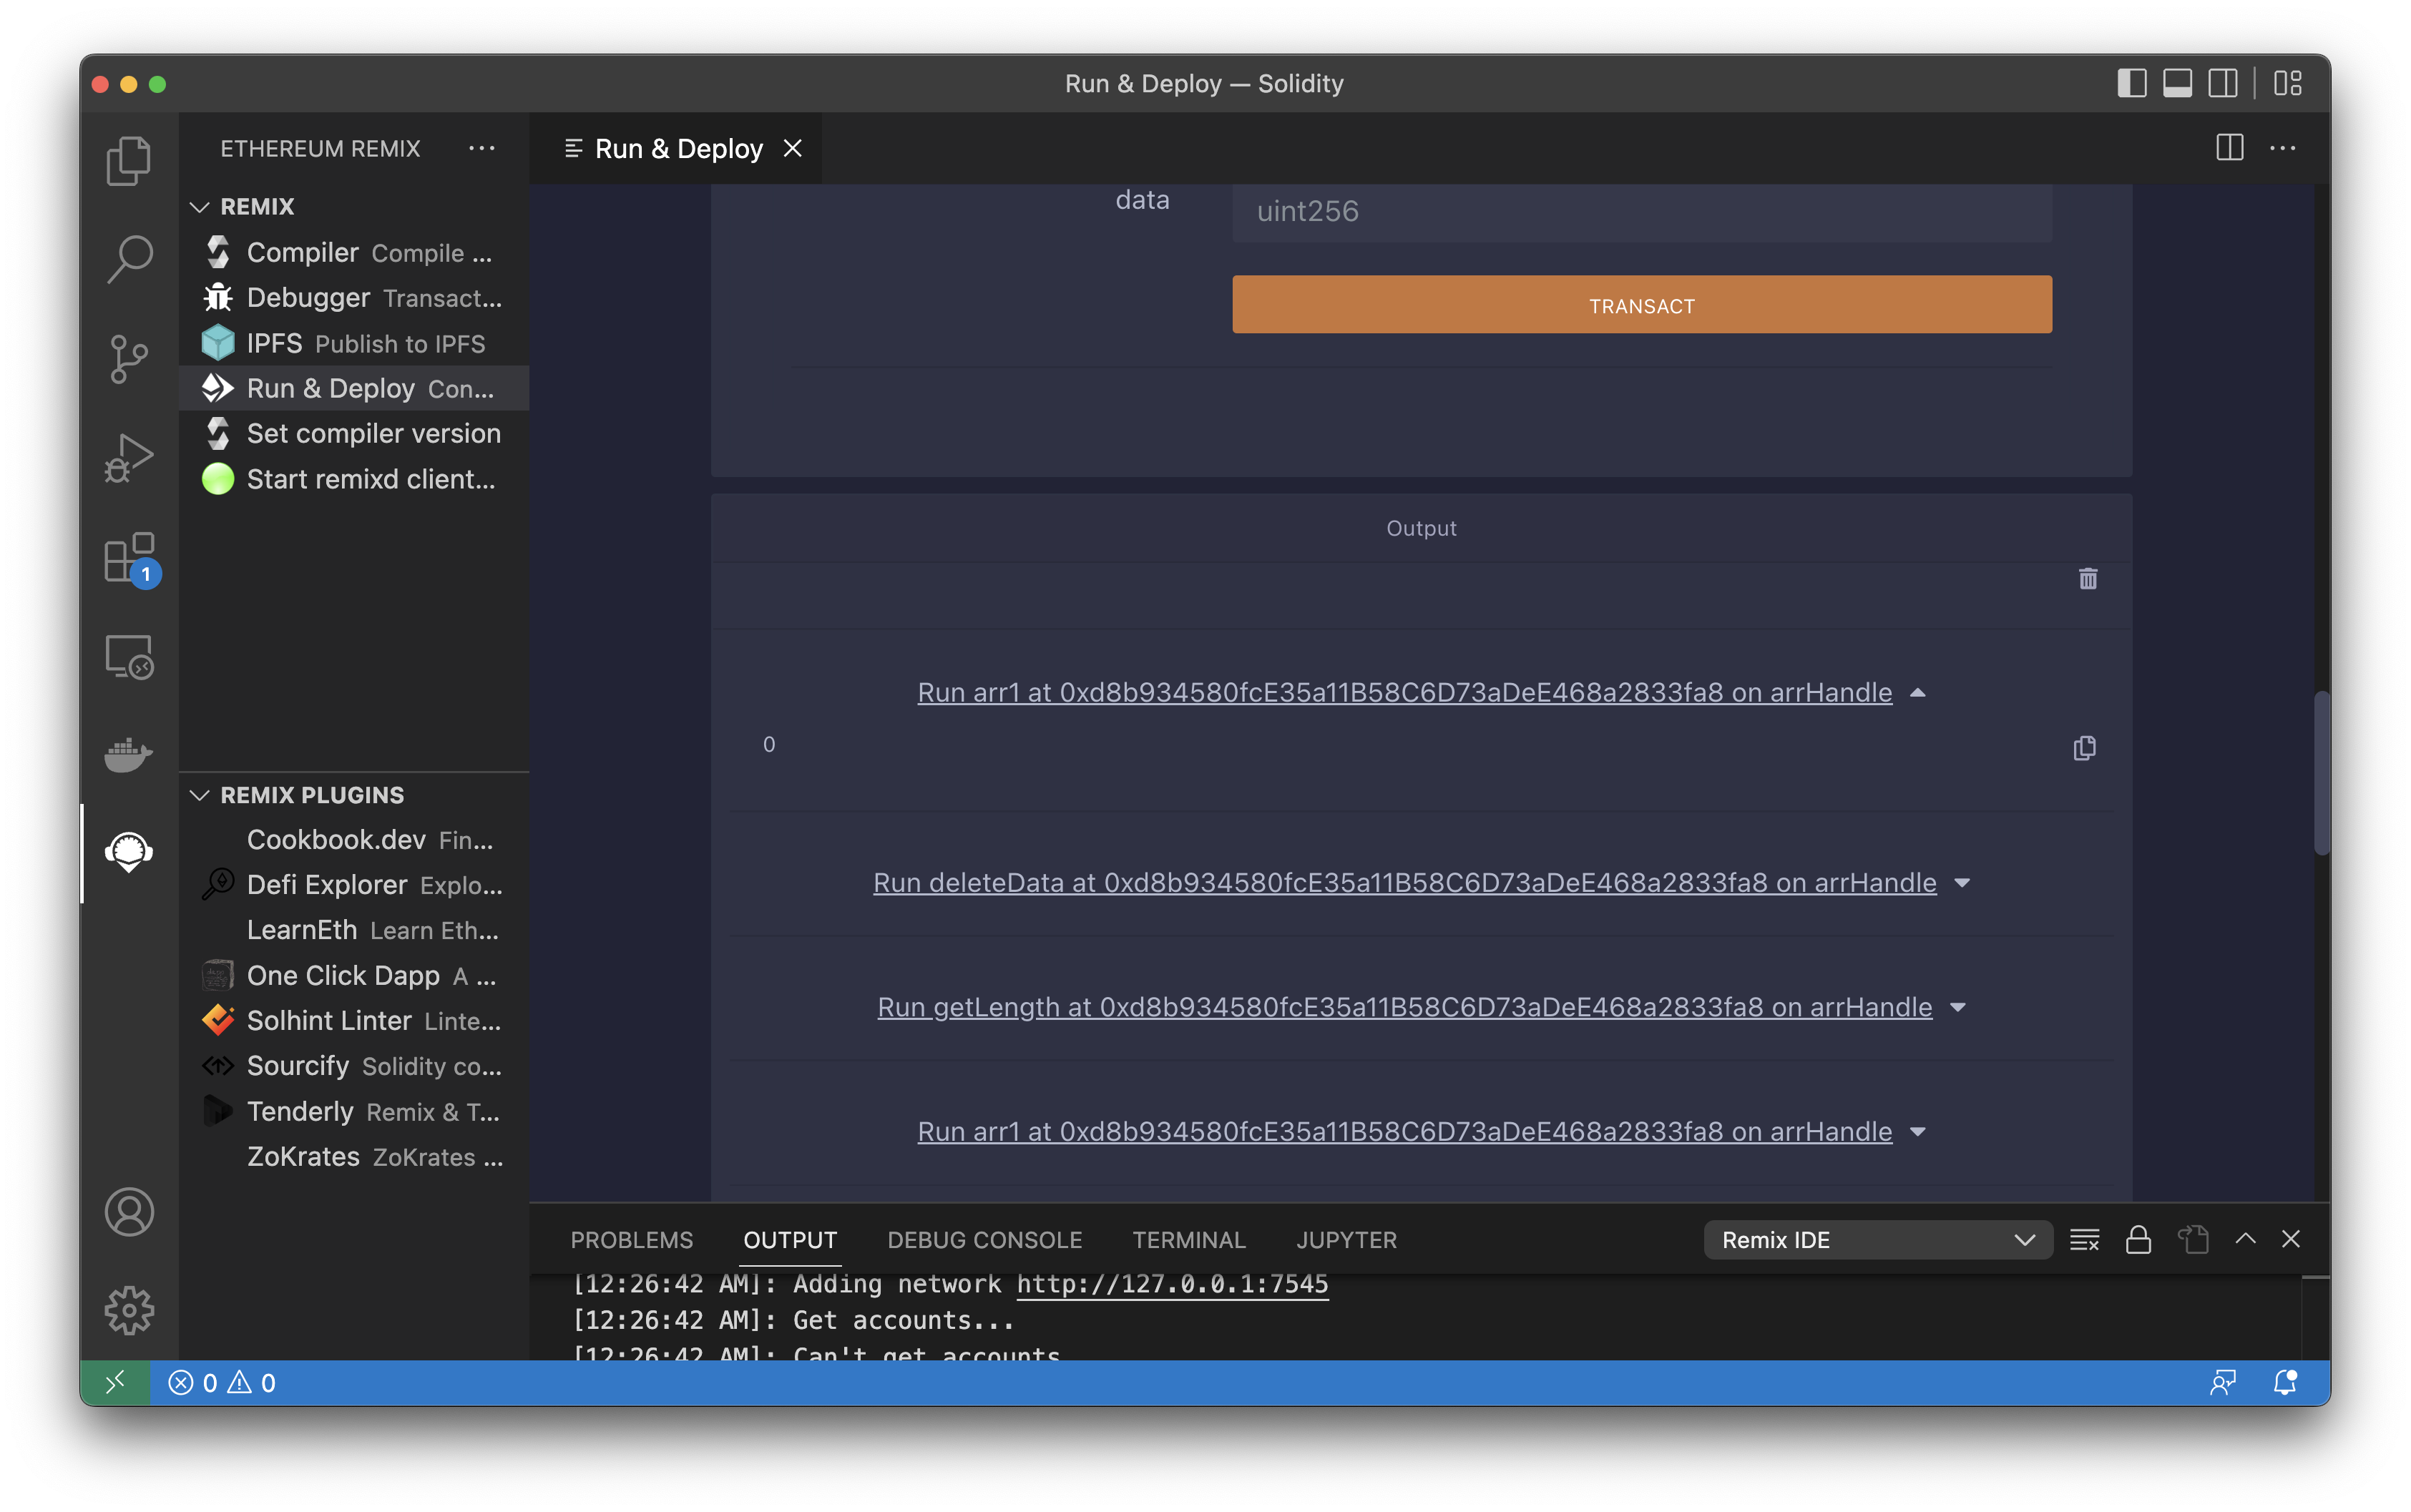Screen dimensions: 2411x1512
Task: Switch to the PROBLEMS panel tab
Action: click(631, 1240)
